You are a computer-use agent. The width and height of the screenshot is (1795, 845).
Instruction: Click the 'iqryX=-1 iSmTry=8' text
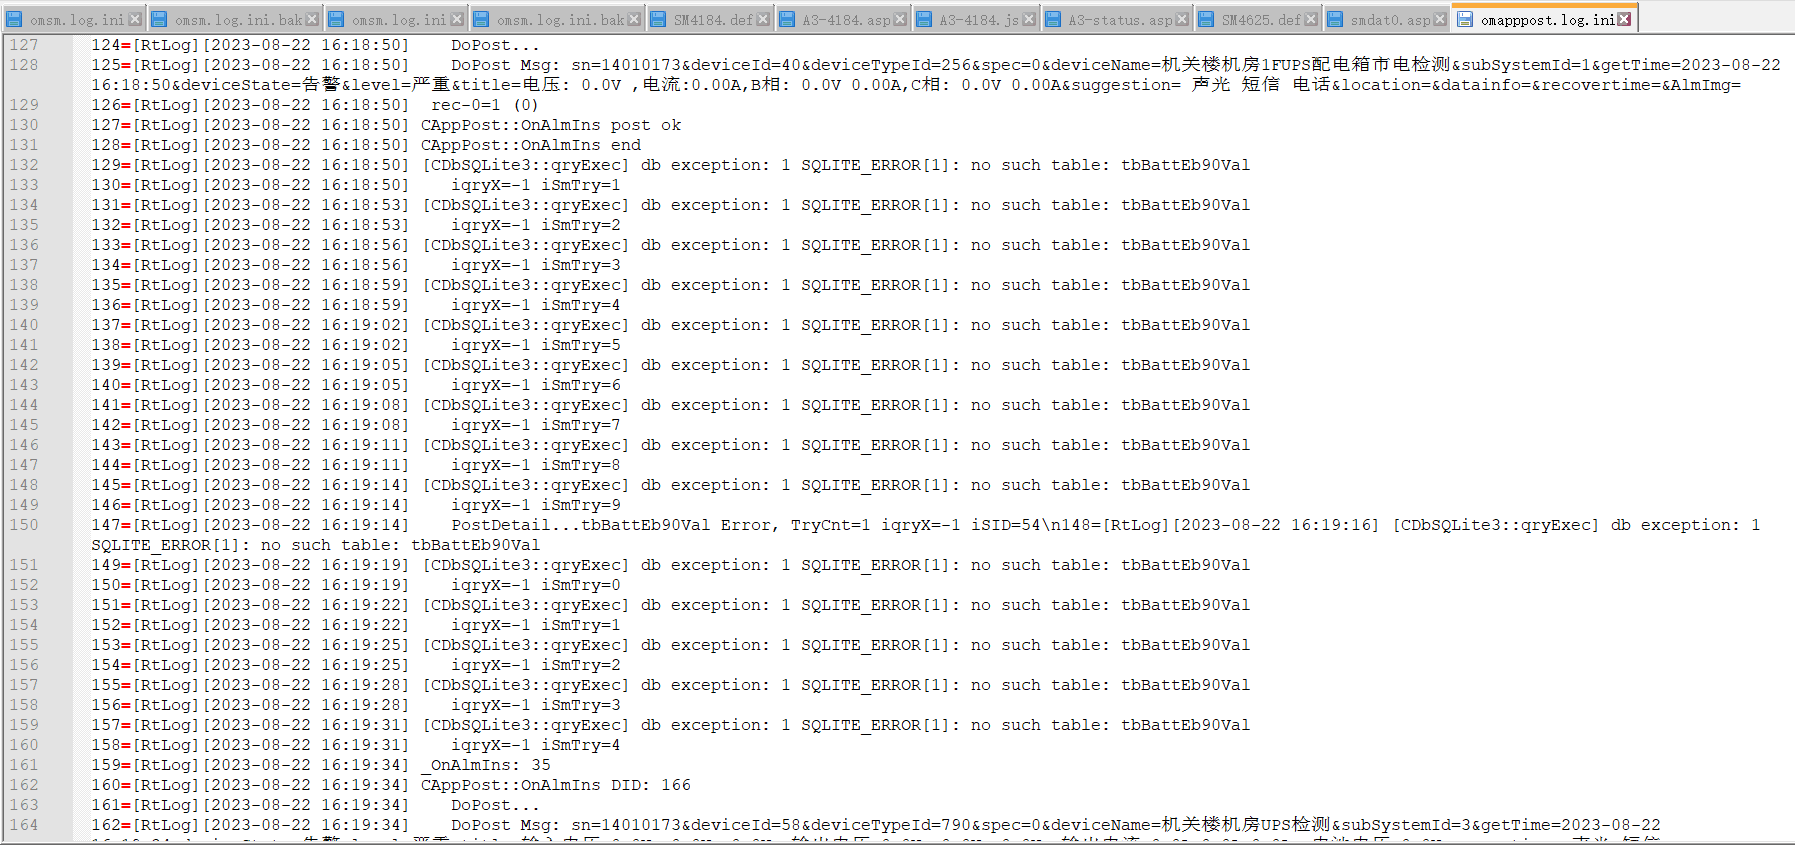coord(536,465)
